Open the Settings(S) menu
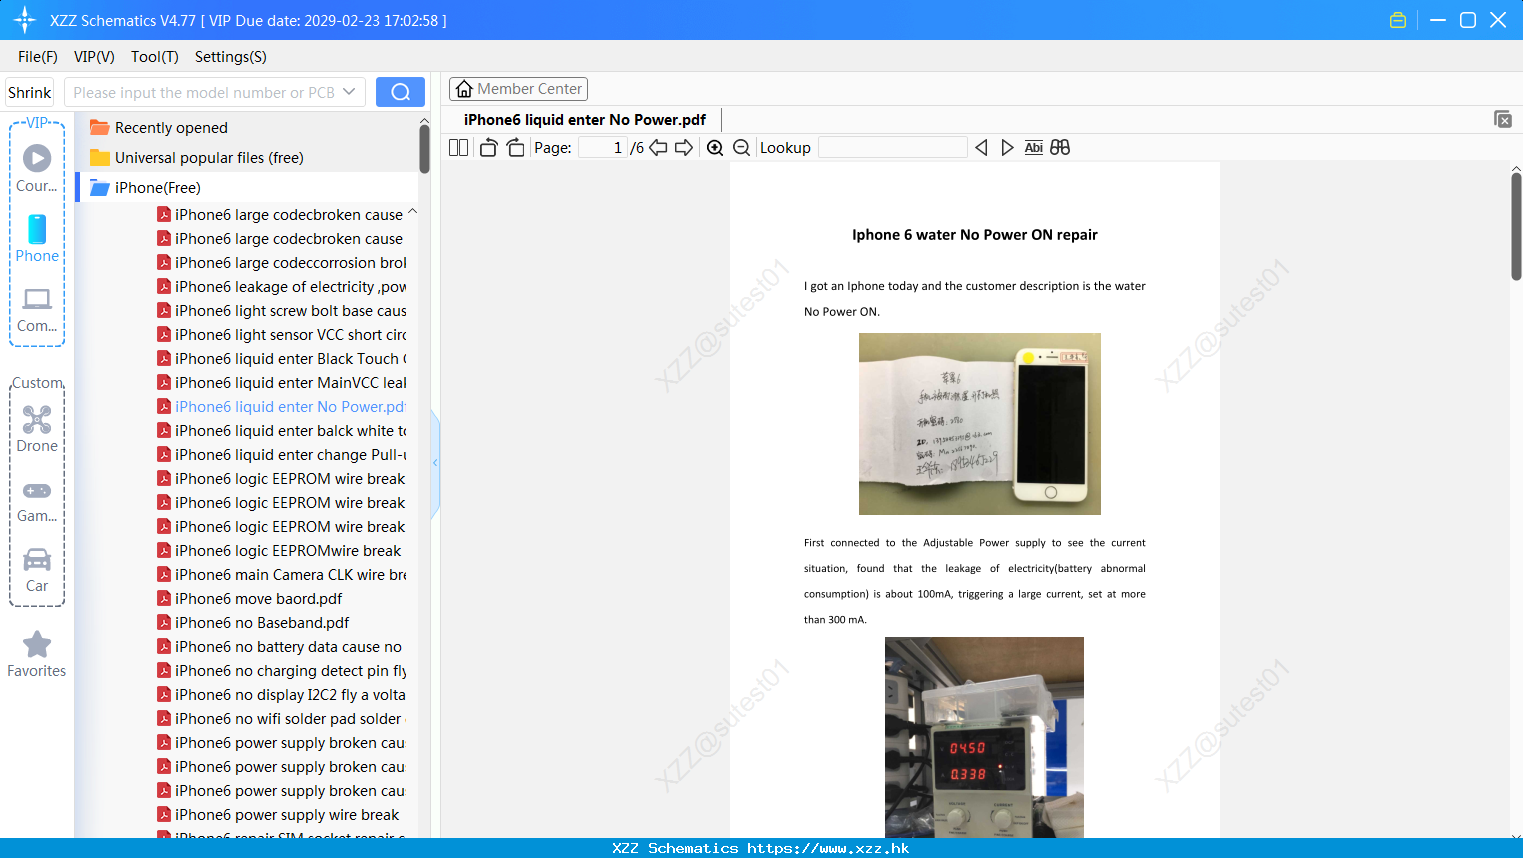 (231, 57)
